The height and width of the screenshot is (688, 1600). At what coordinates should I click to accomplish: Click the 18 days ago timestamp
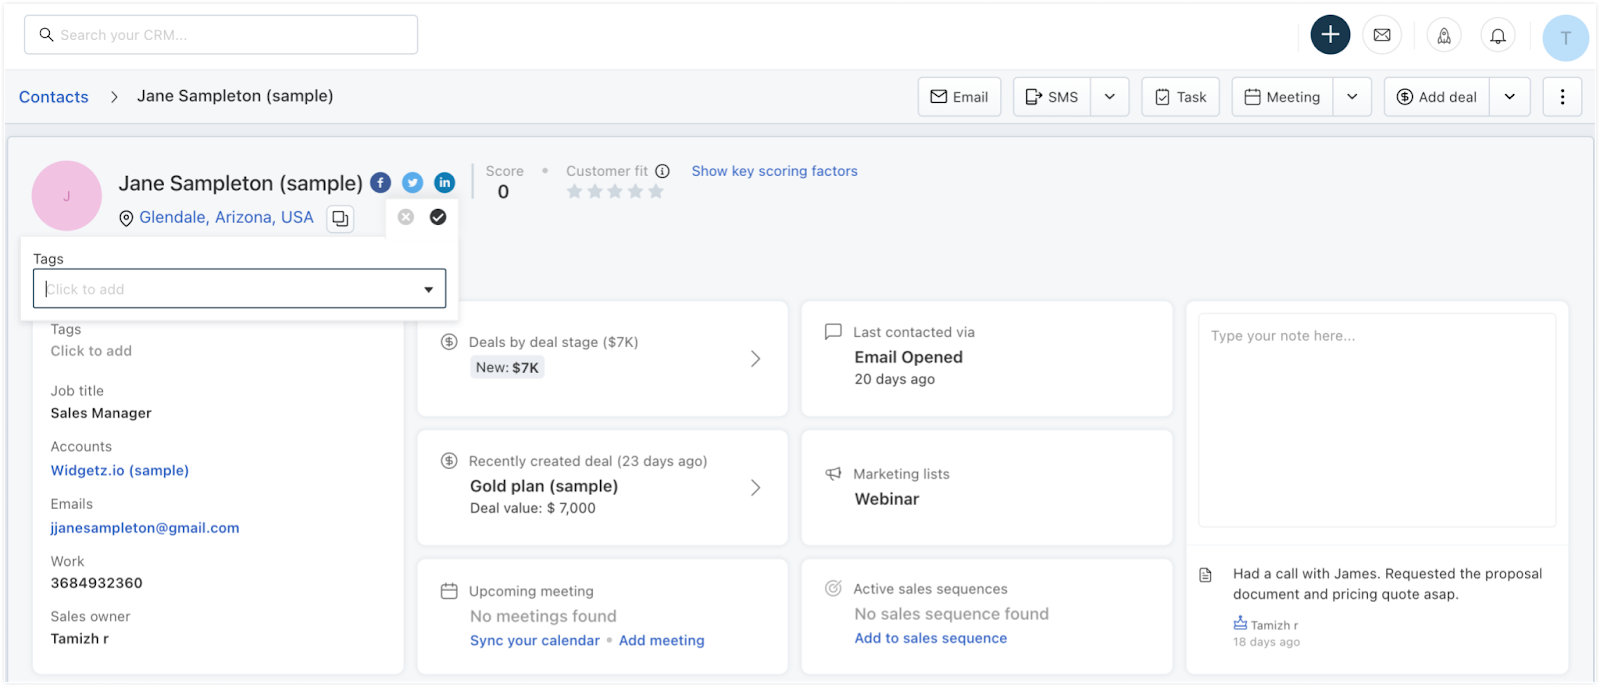pos(1266,642)
